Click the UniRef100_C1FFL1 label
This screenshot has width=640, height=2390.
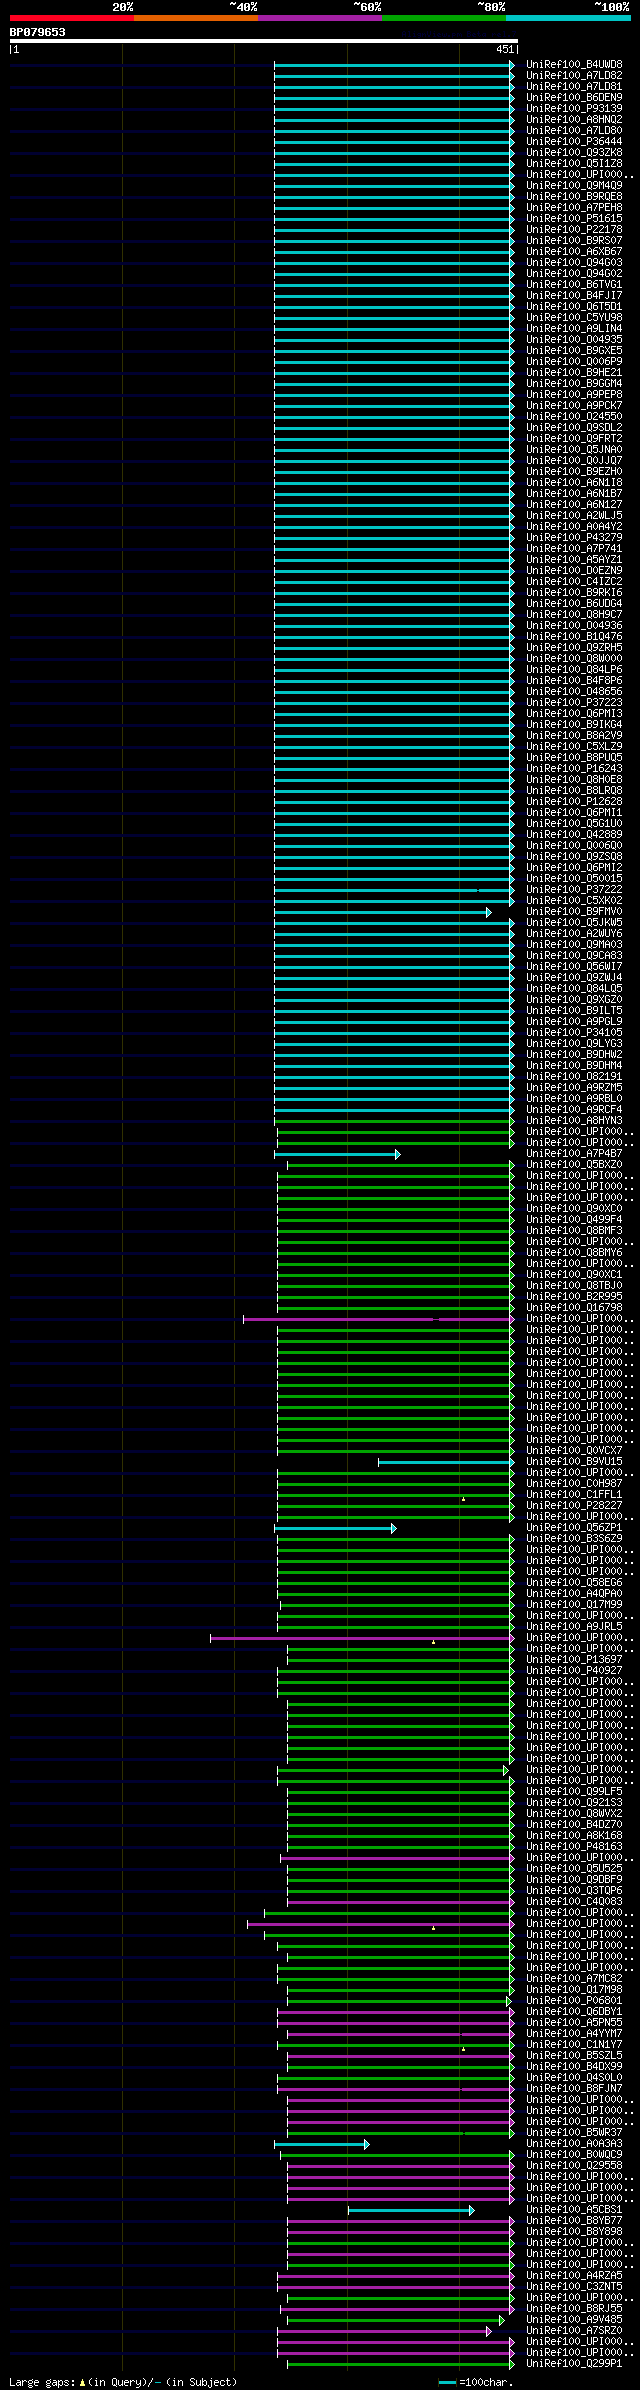(x=574, y=1495)
